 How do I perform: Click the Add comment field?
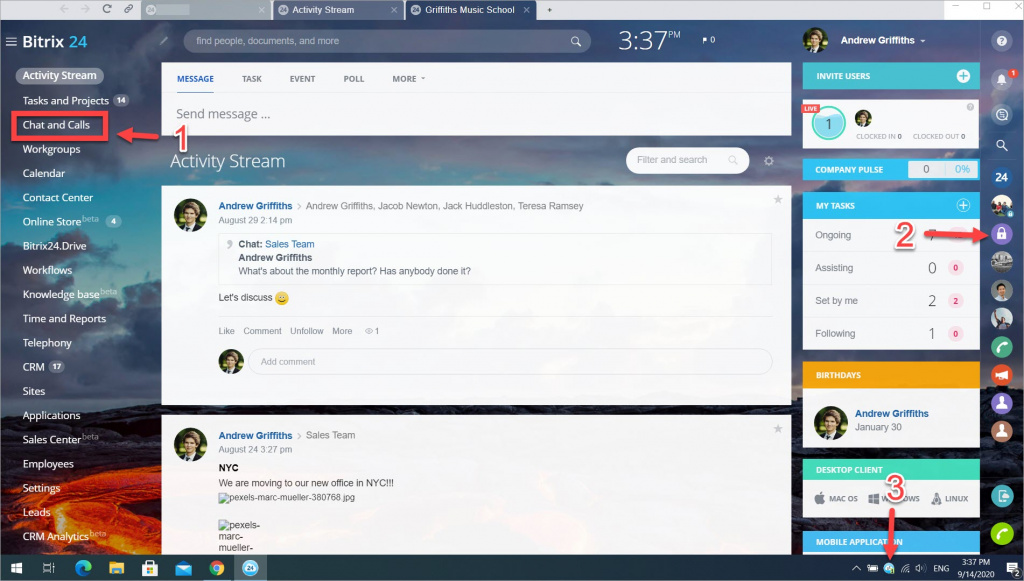tap(510, 362)
